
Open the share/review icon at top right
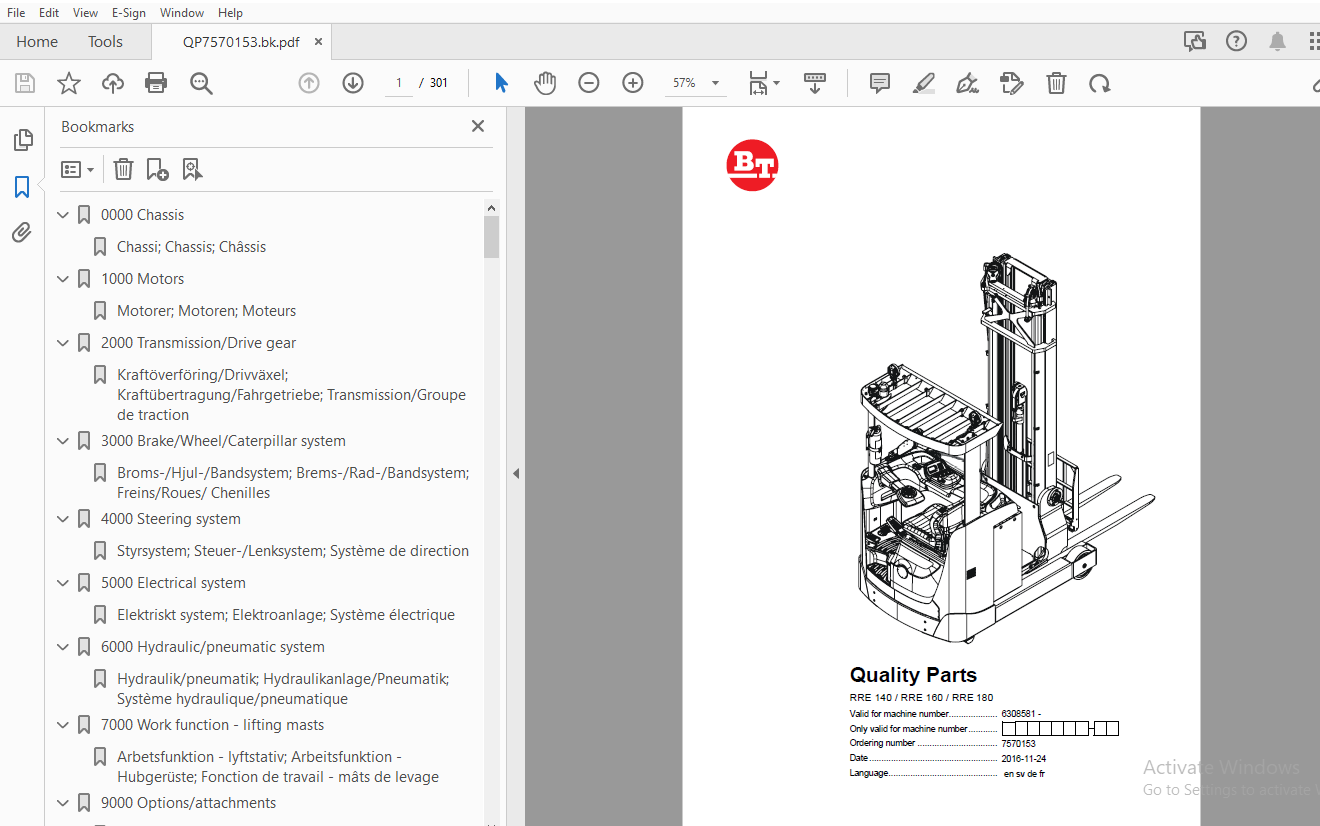(1194, 41)
